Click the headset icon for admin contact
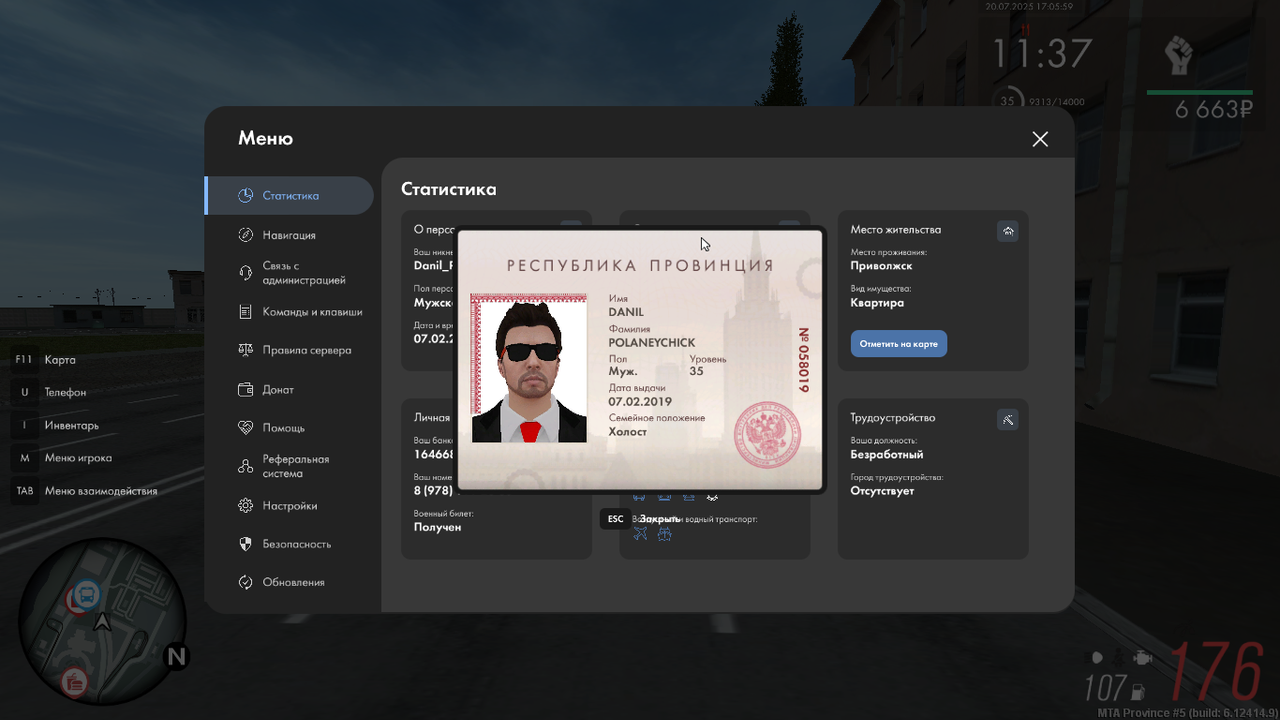The width and height of the screenshot is (1280, 720). (245, 273)
